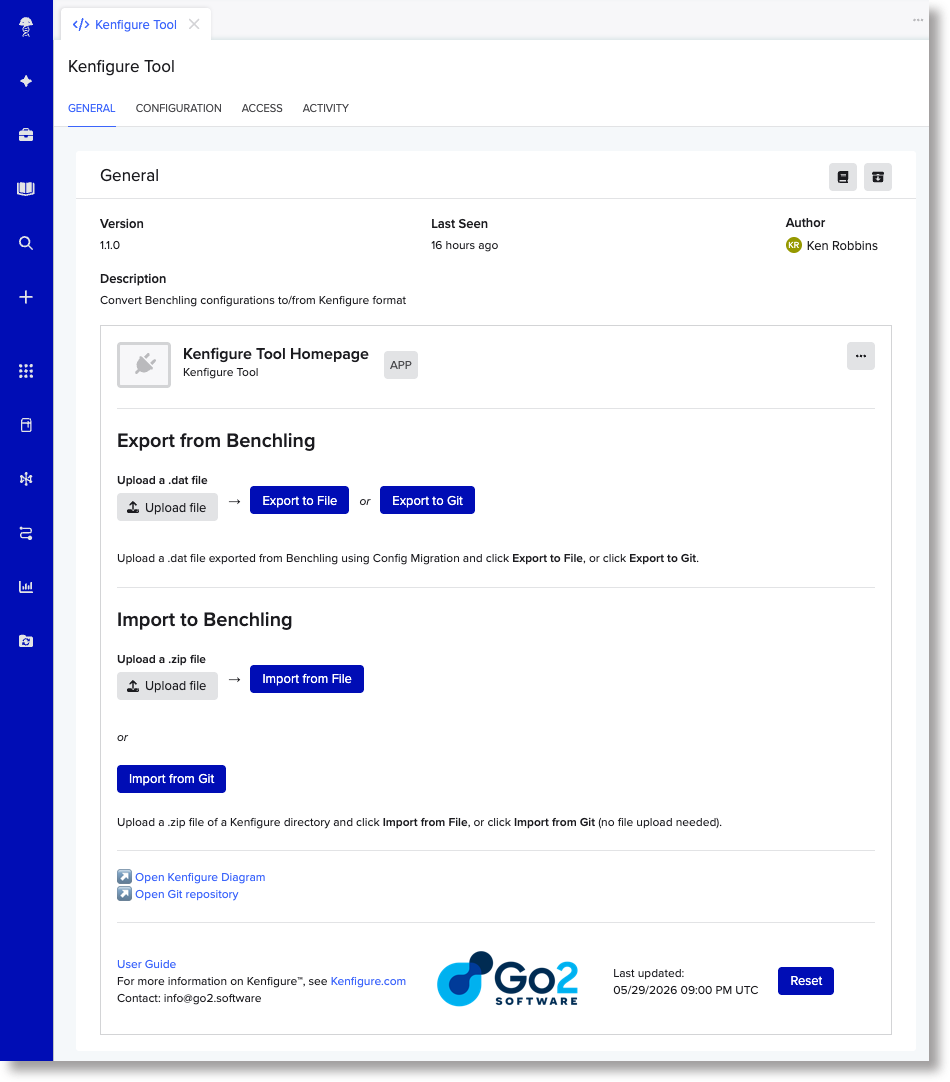
Task: Click contact text info@go2.software
Action: tap(212, 999)
